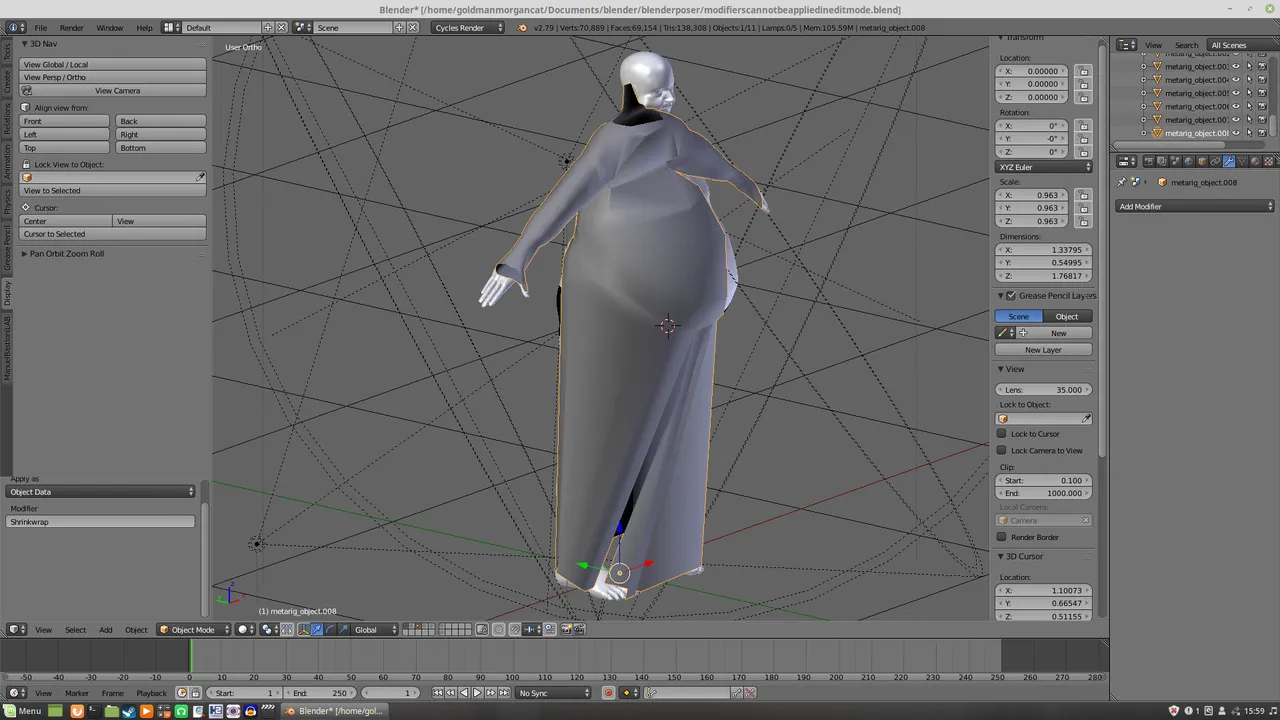Add a new scene with the plus icon
The image size is (1280, 720).
pos(399,27)
